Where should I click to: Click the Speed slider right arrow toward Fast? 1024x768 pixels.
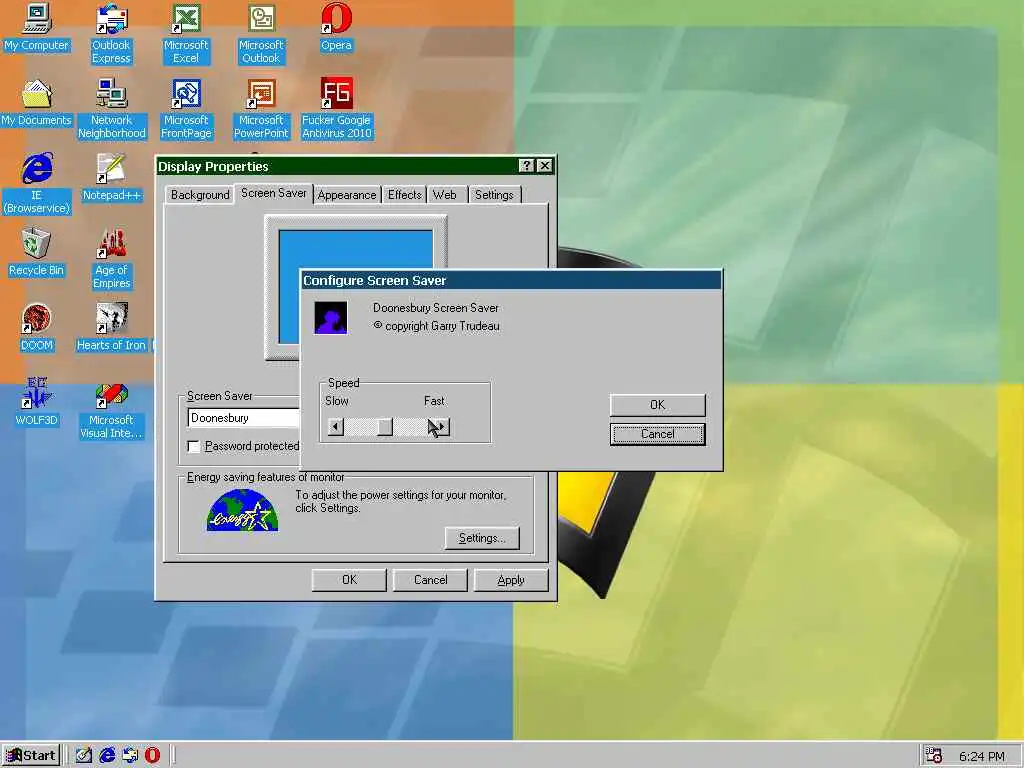click(x=442, y=427)
